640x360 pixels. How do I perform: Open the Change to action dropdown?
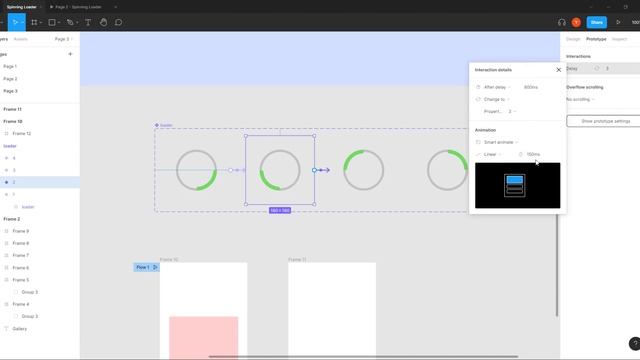coord(496,99)
